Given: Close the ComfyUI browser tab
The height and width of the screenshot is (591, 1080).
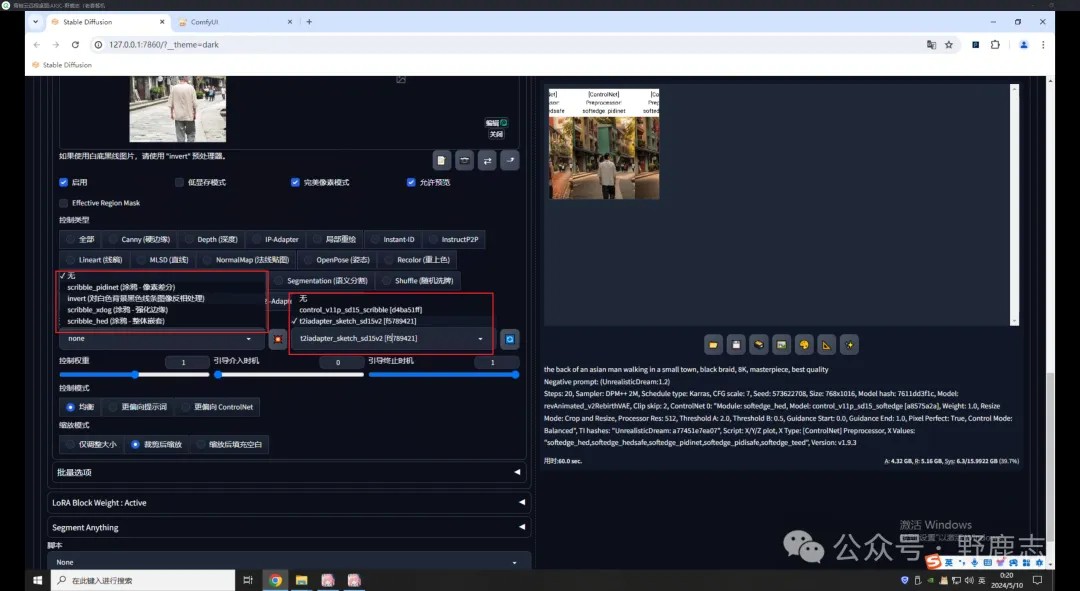Looking at the screenshot, I should point(289,22).
